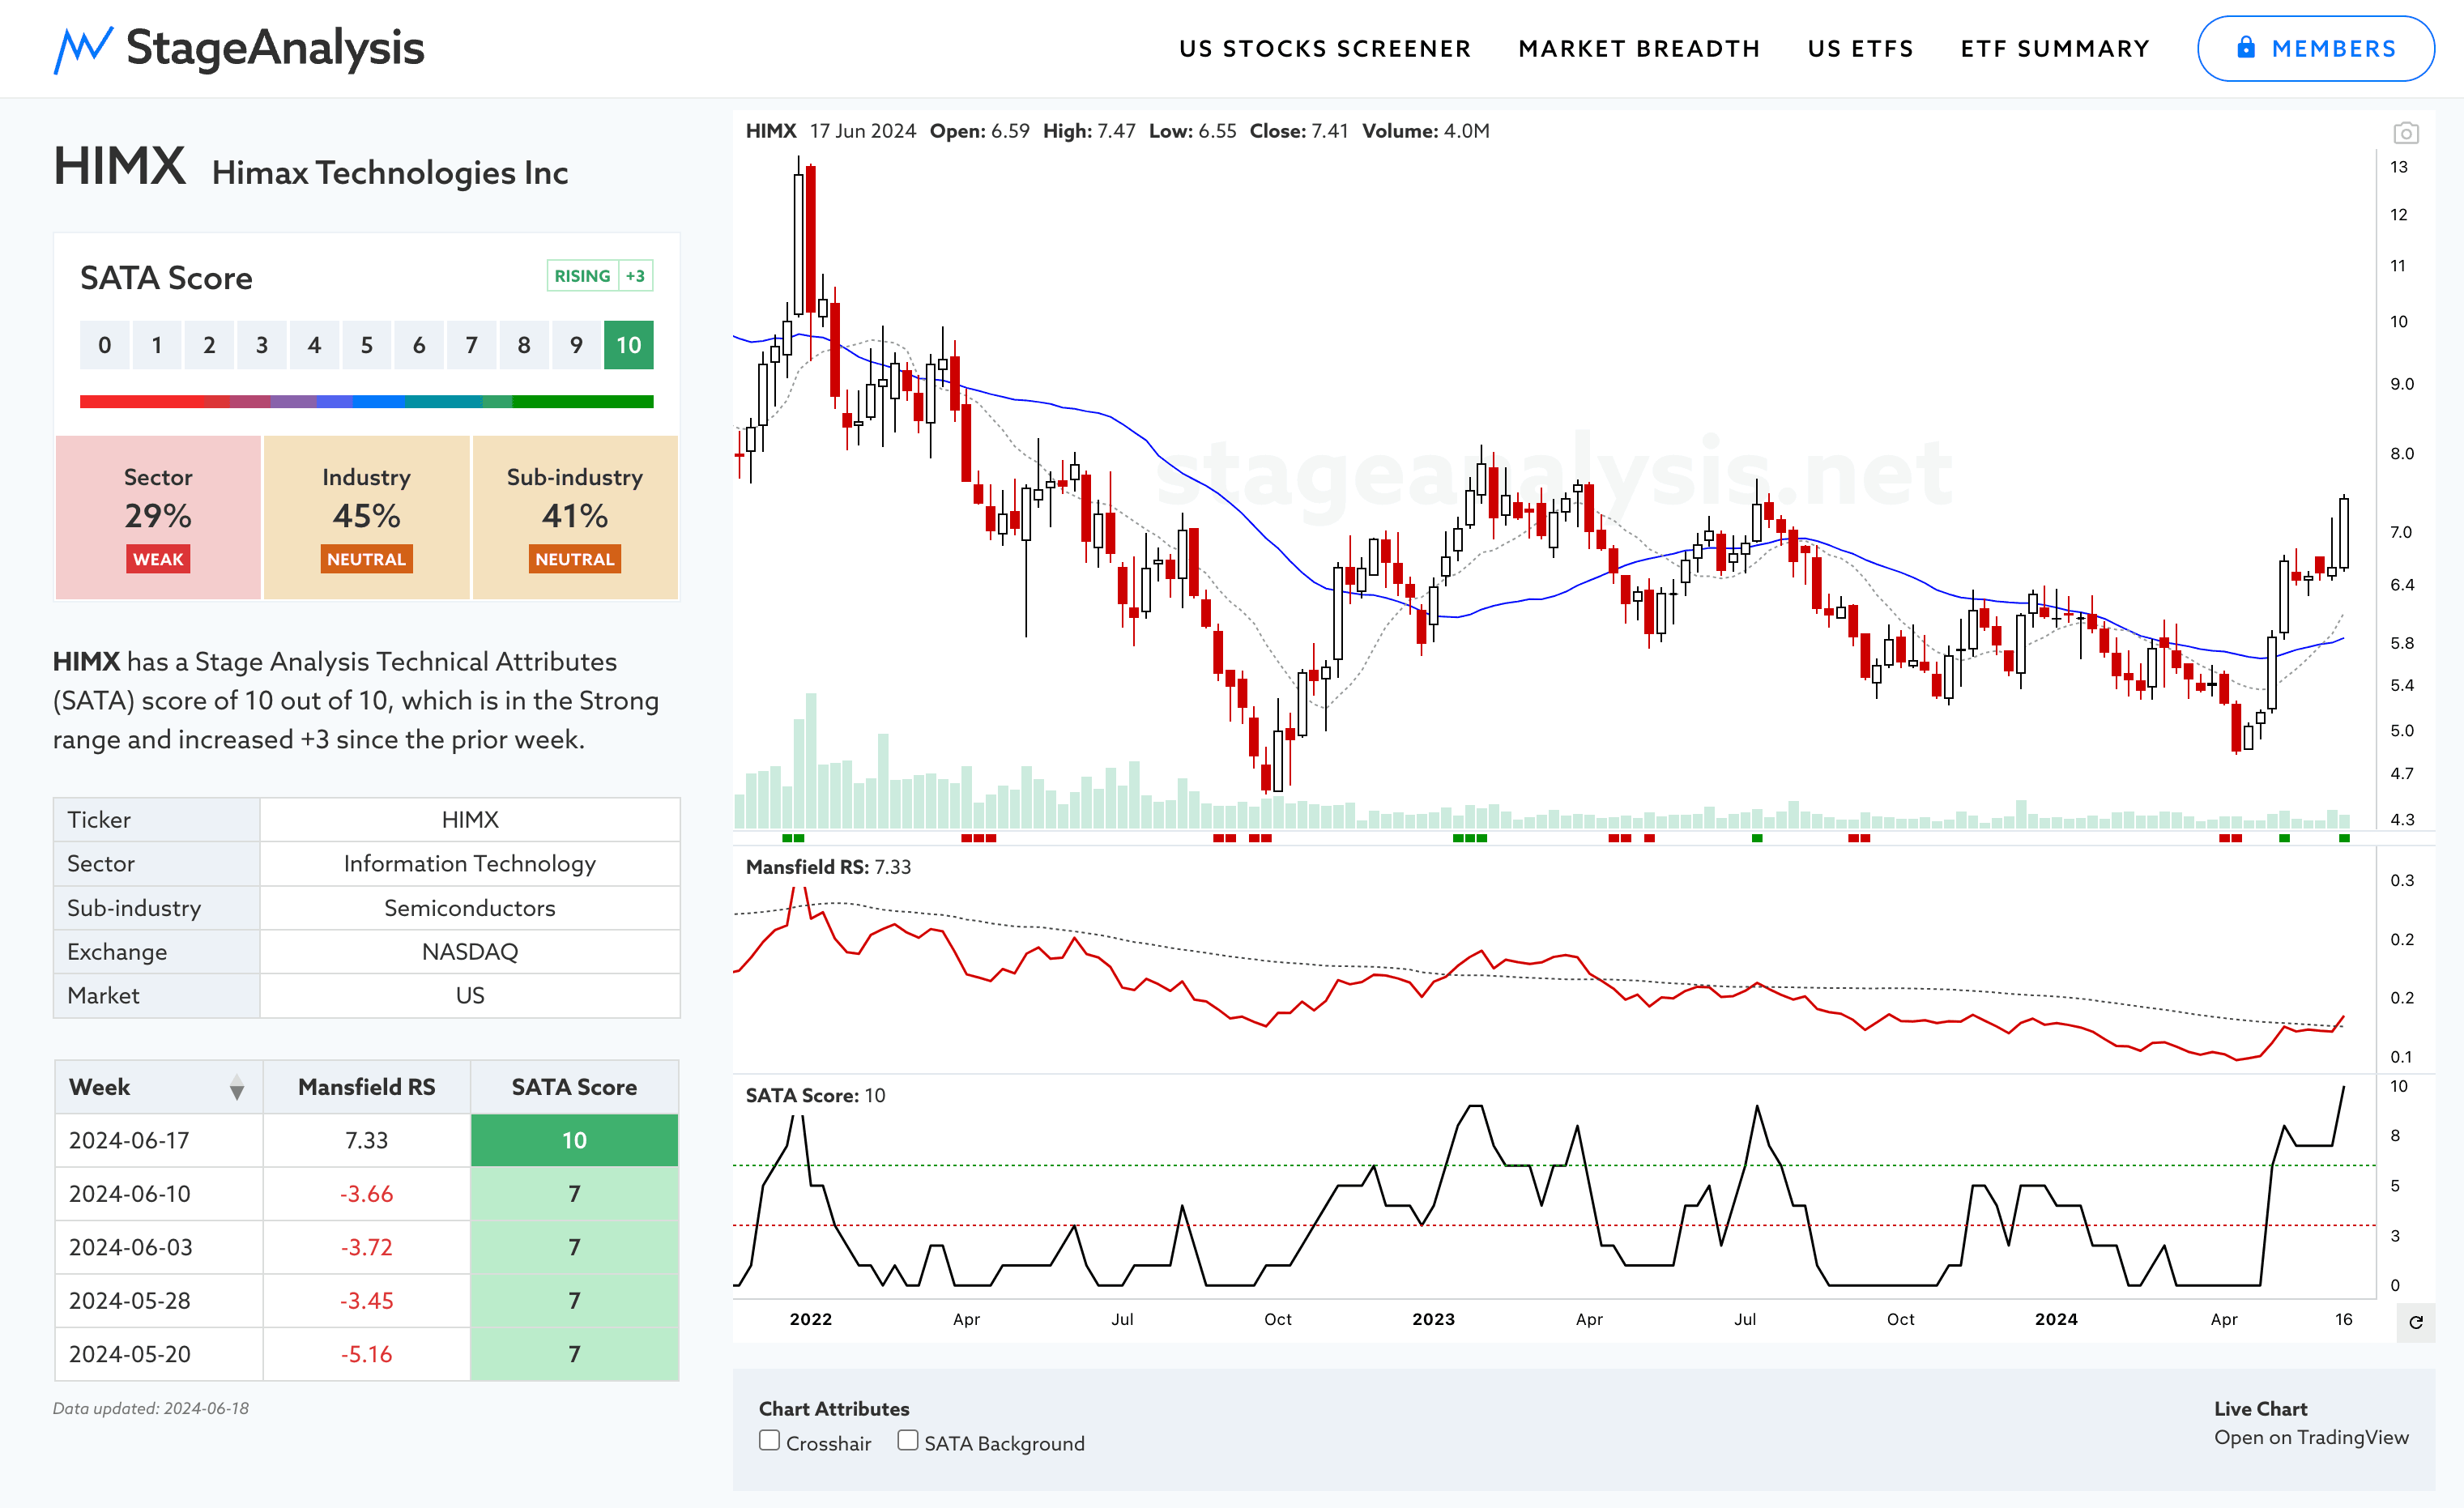
Task: Click the 2024-05-28 week cell
Action: tap(159, 1300)
